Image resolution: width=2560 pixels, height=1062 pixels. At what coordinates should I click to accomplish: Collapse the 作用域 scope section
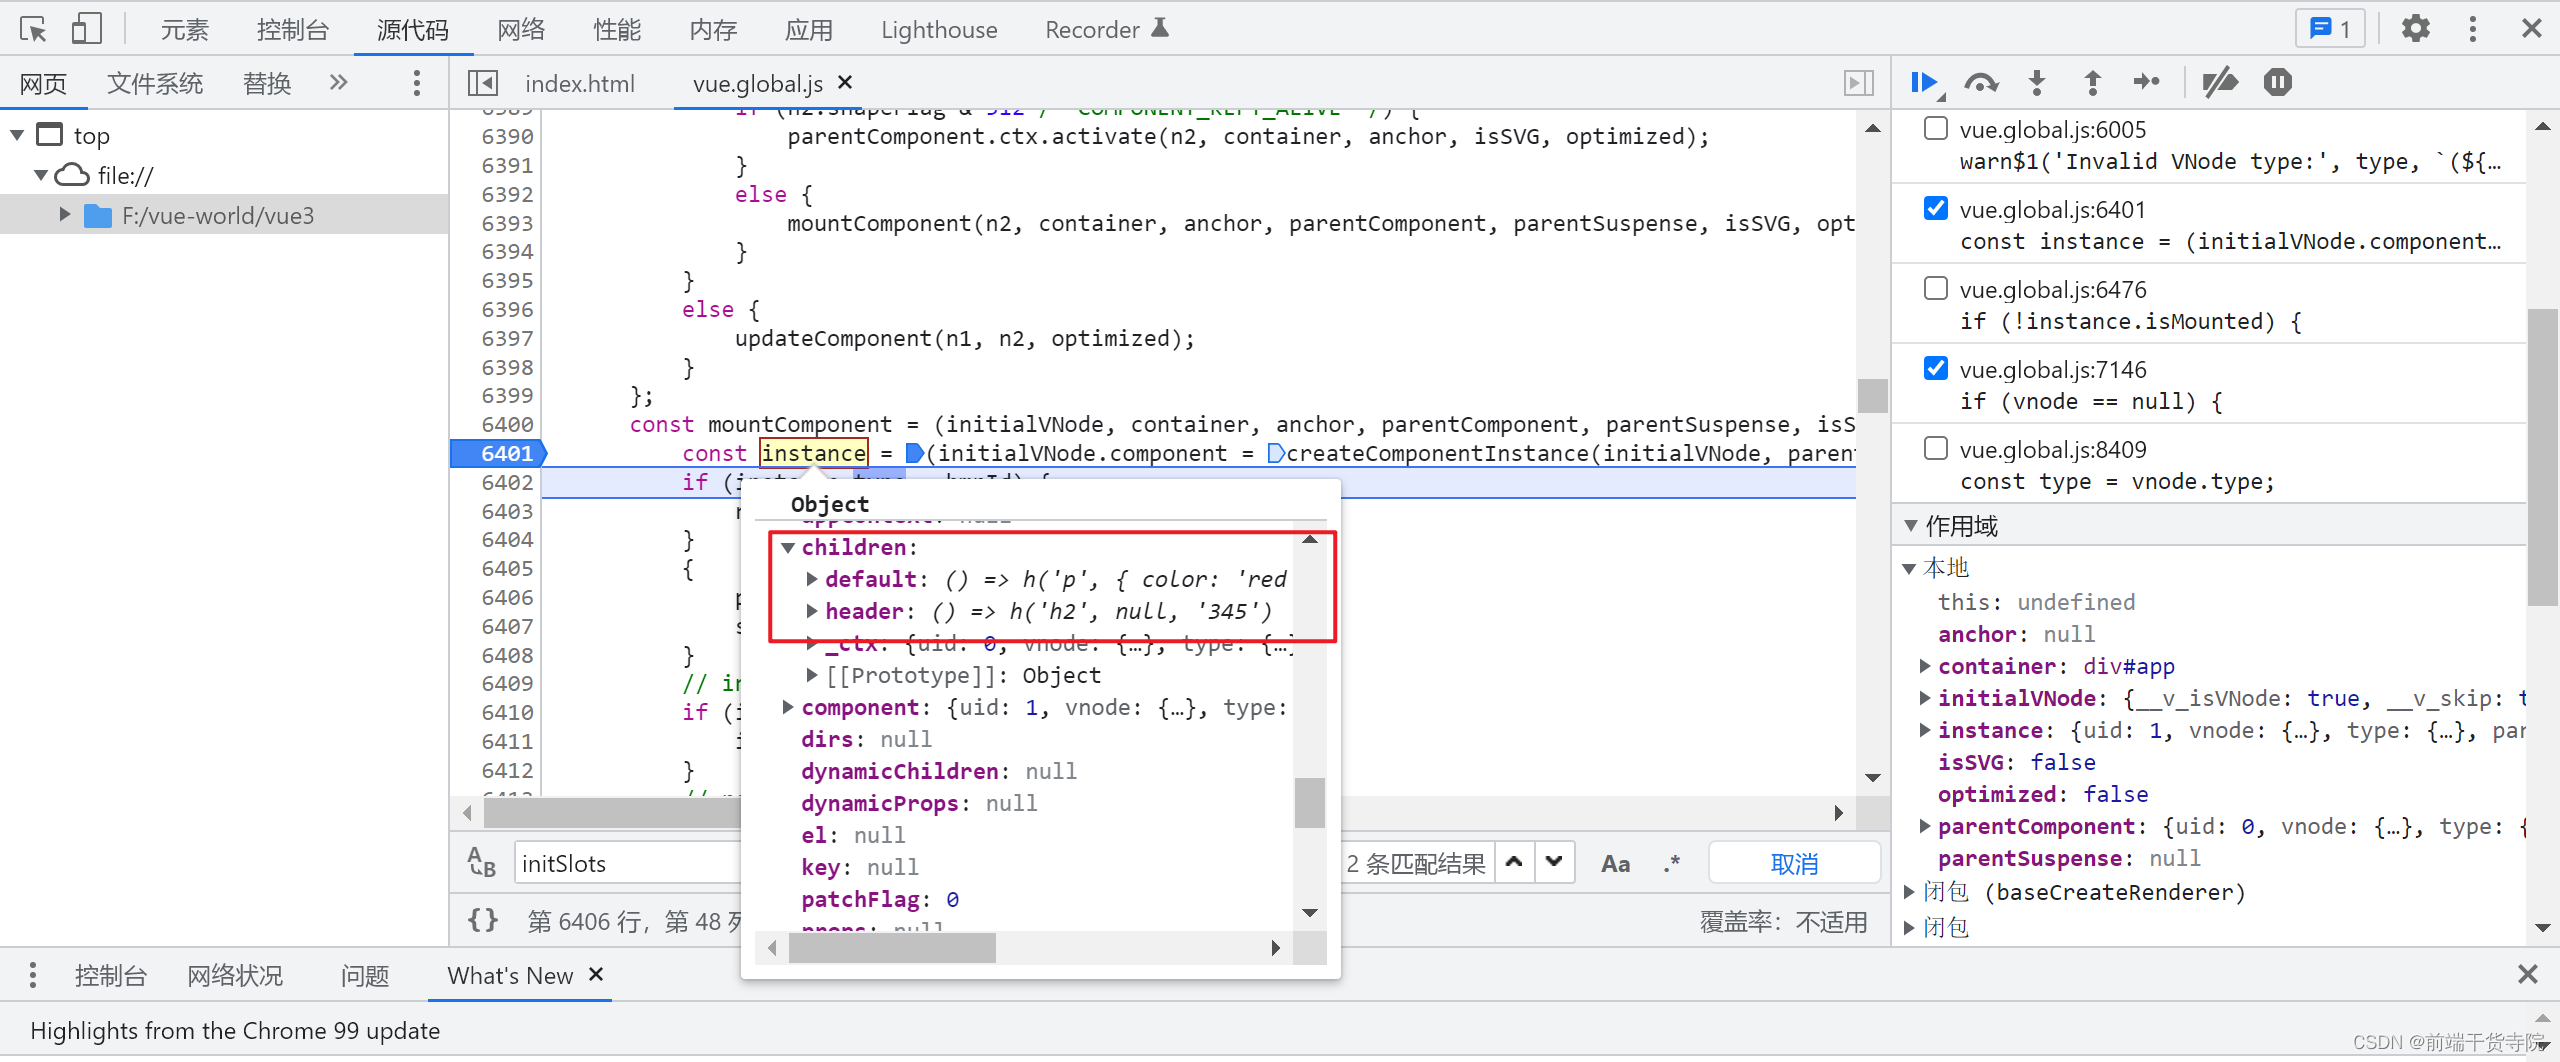pos(1911,526)
